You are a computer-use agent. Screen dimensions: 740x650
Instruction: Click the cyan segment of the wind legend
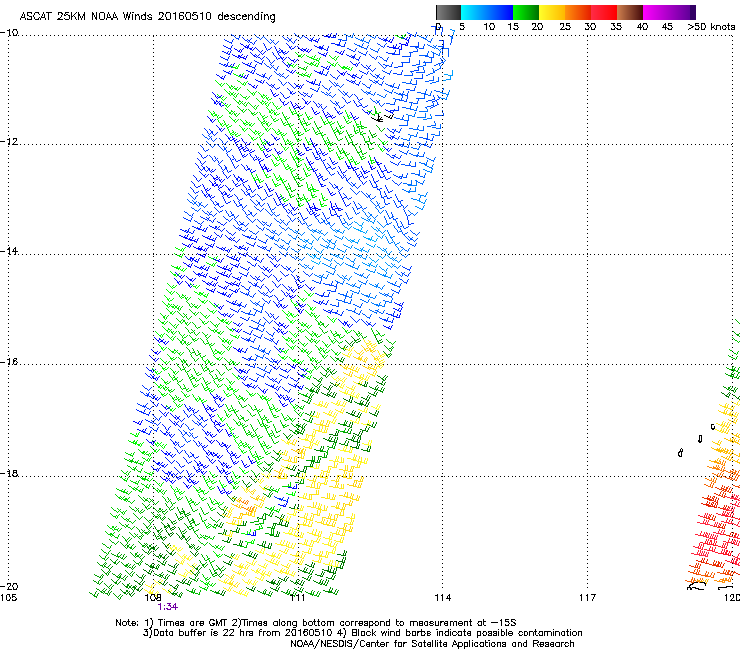click(473, 12)
